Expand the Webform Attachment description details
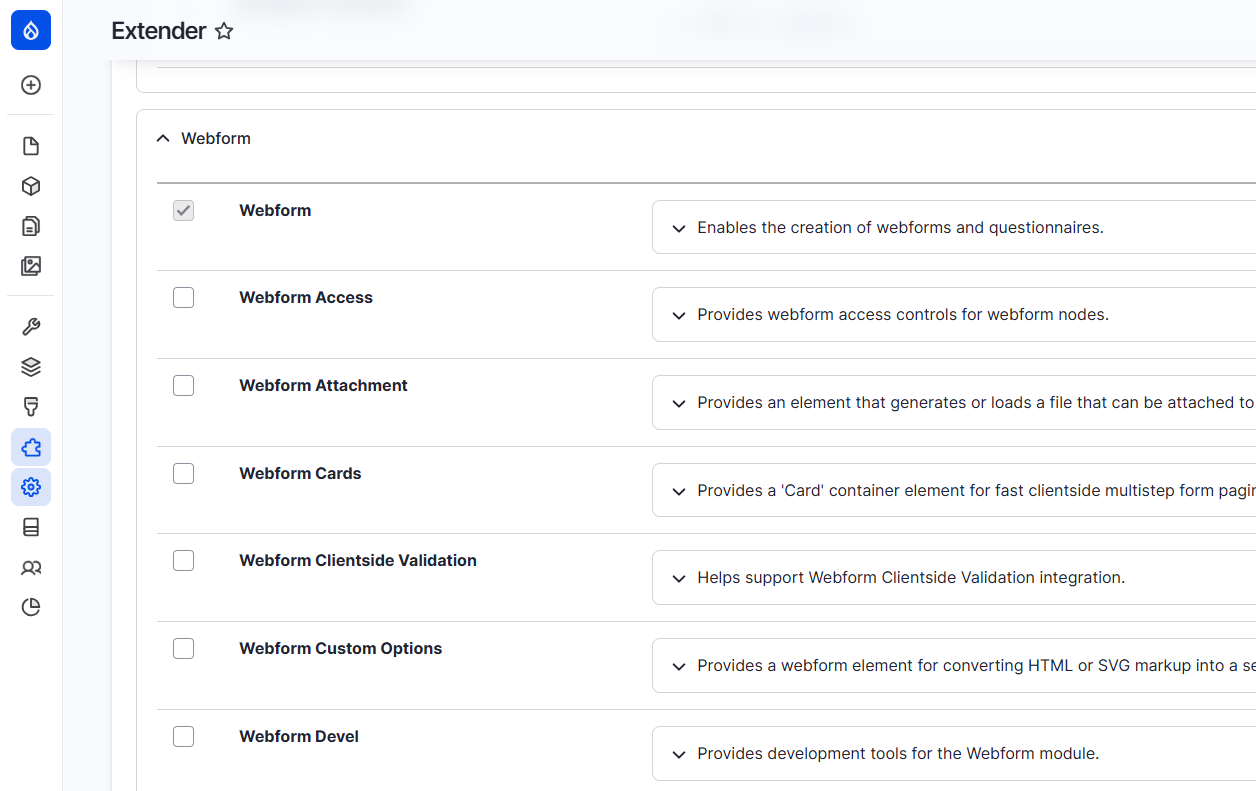Screen dimensions: 1256x791 [x=679, y=403]
